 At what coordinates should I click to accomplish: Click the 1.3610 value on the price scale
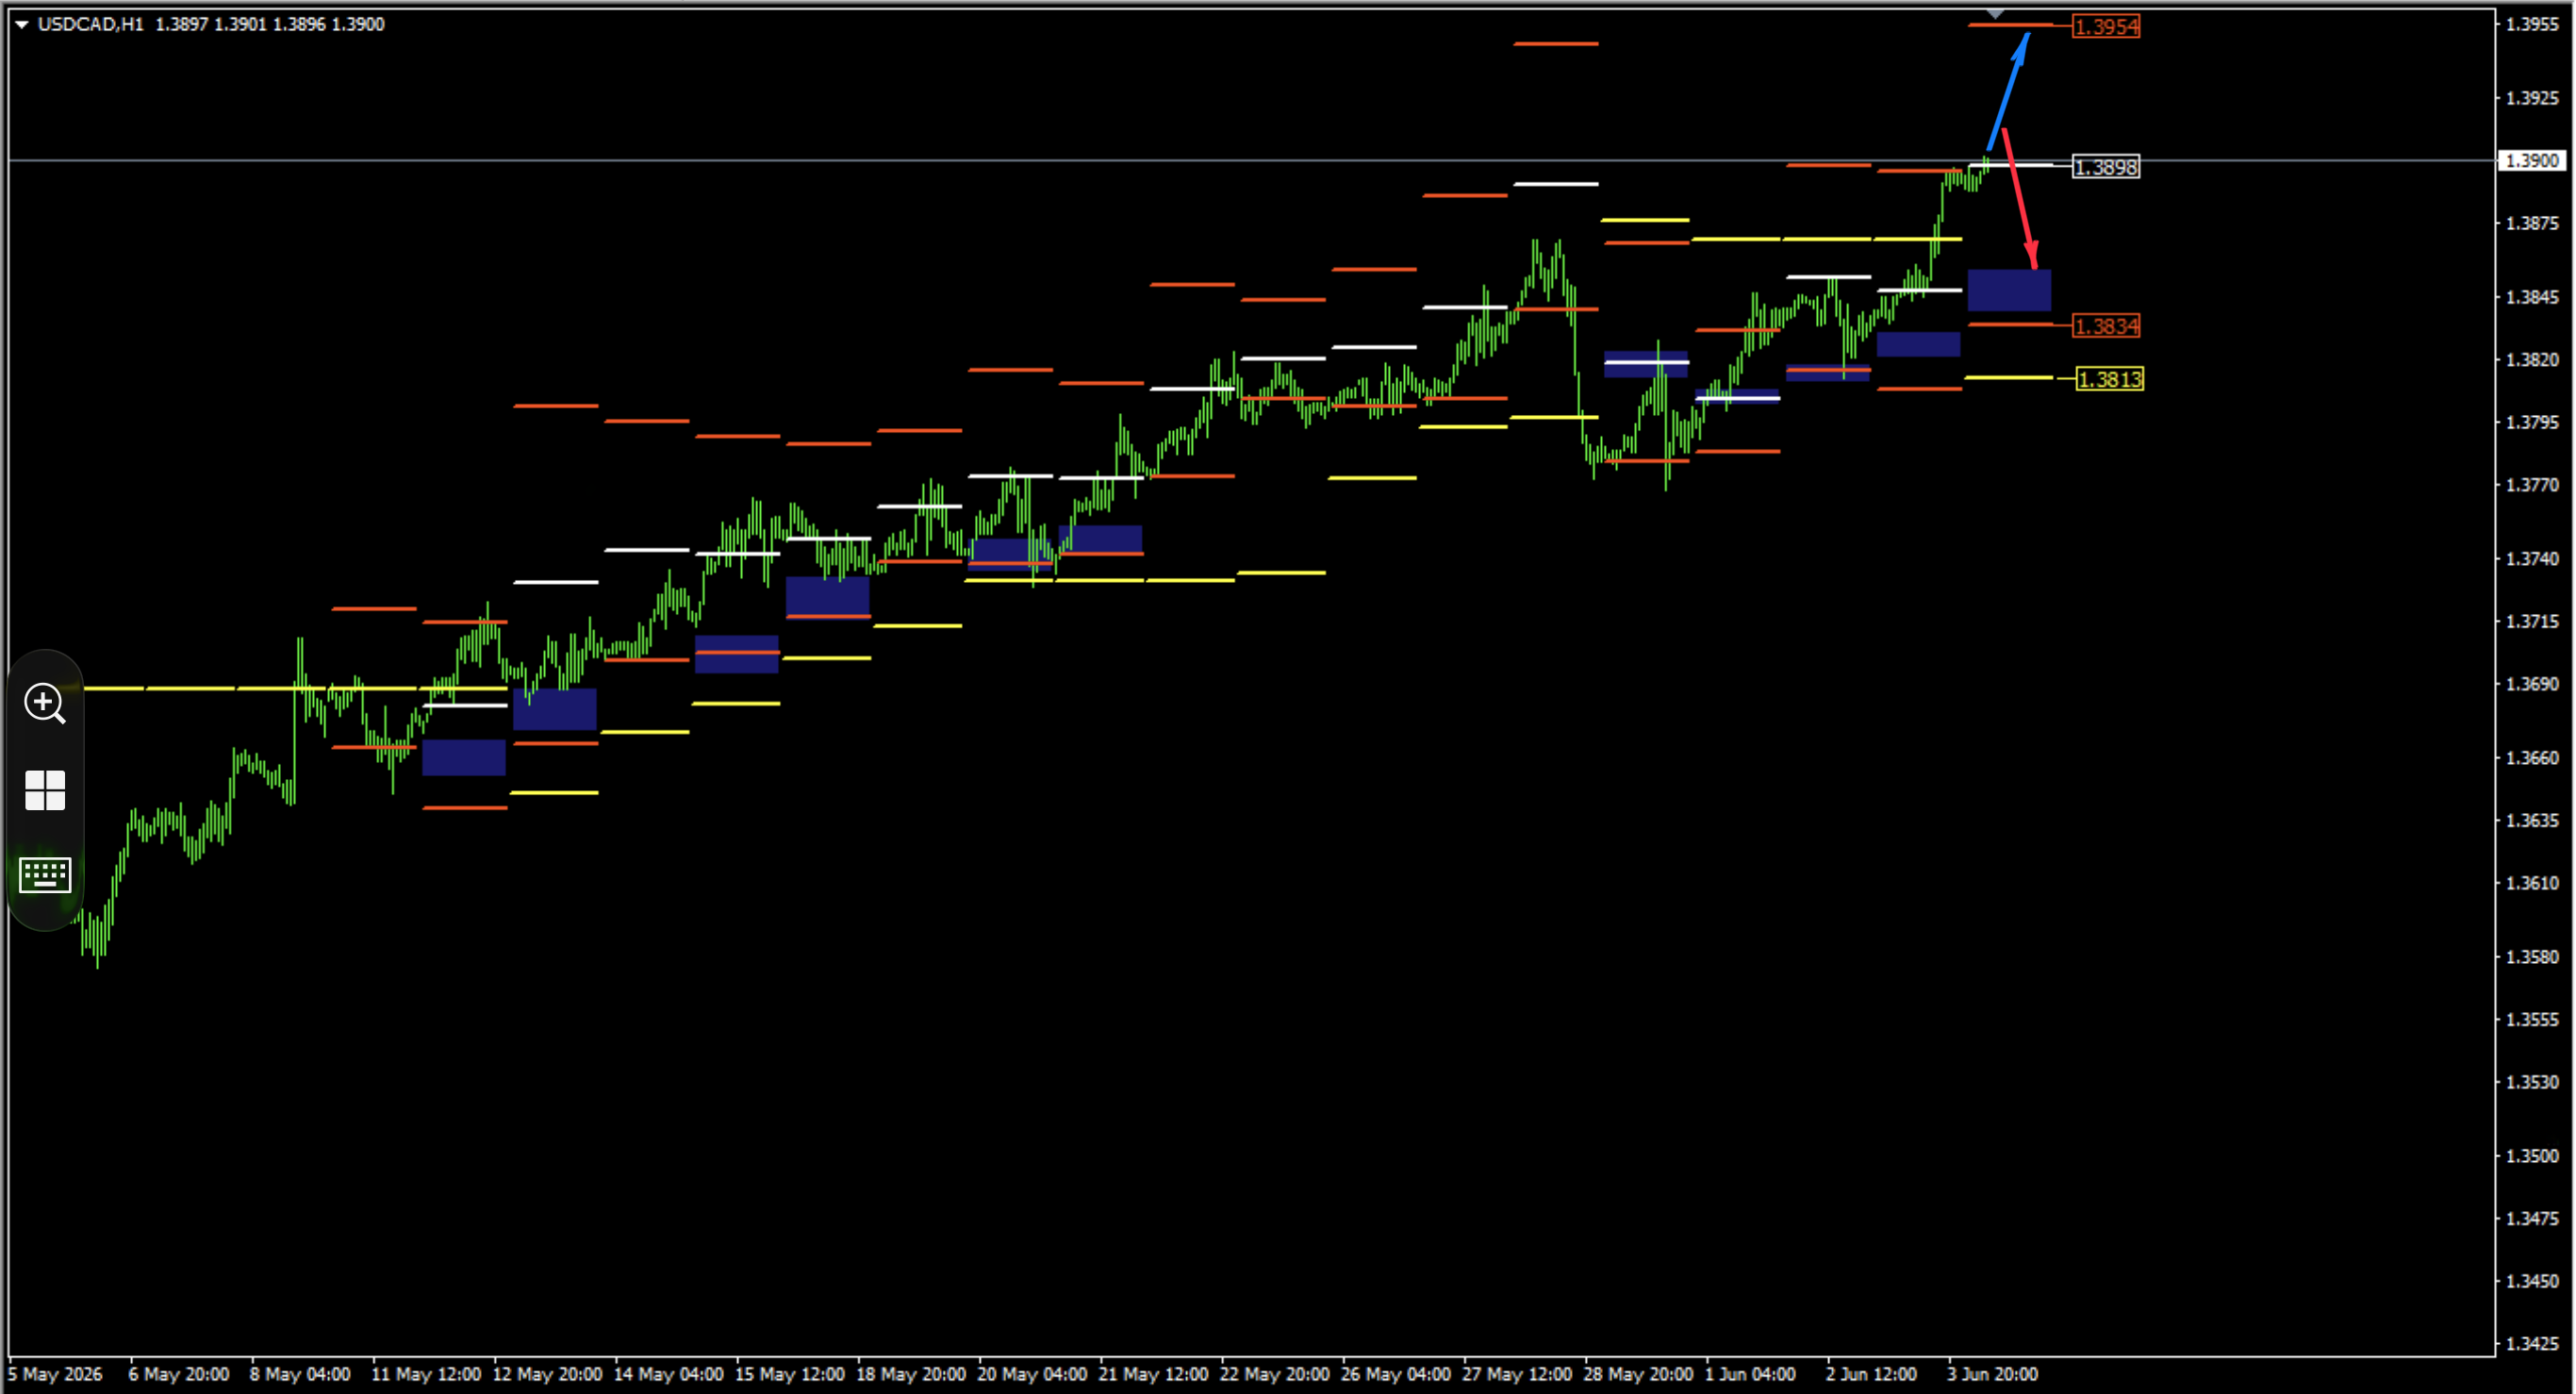(x=2532, y=883)
